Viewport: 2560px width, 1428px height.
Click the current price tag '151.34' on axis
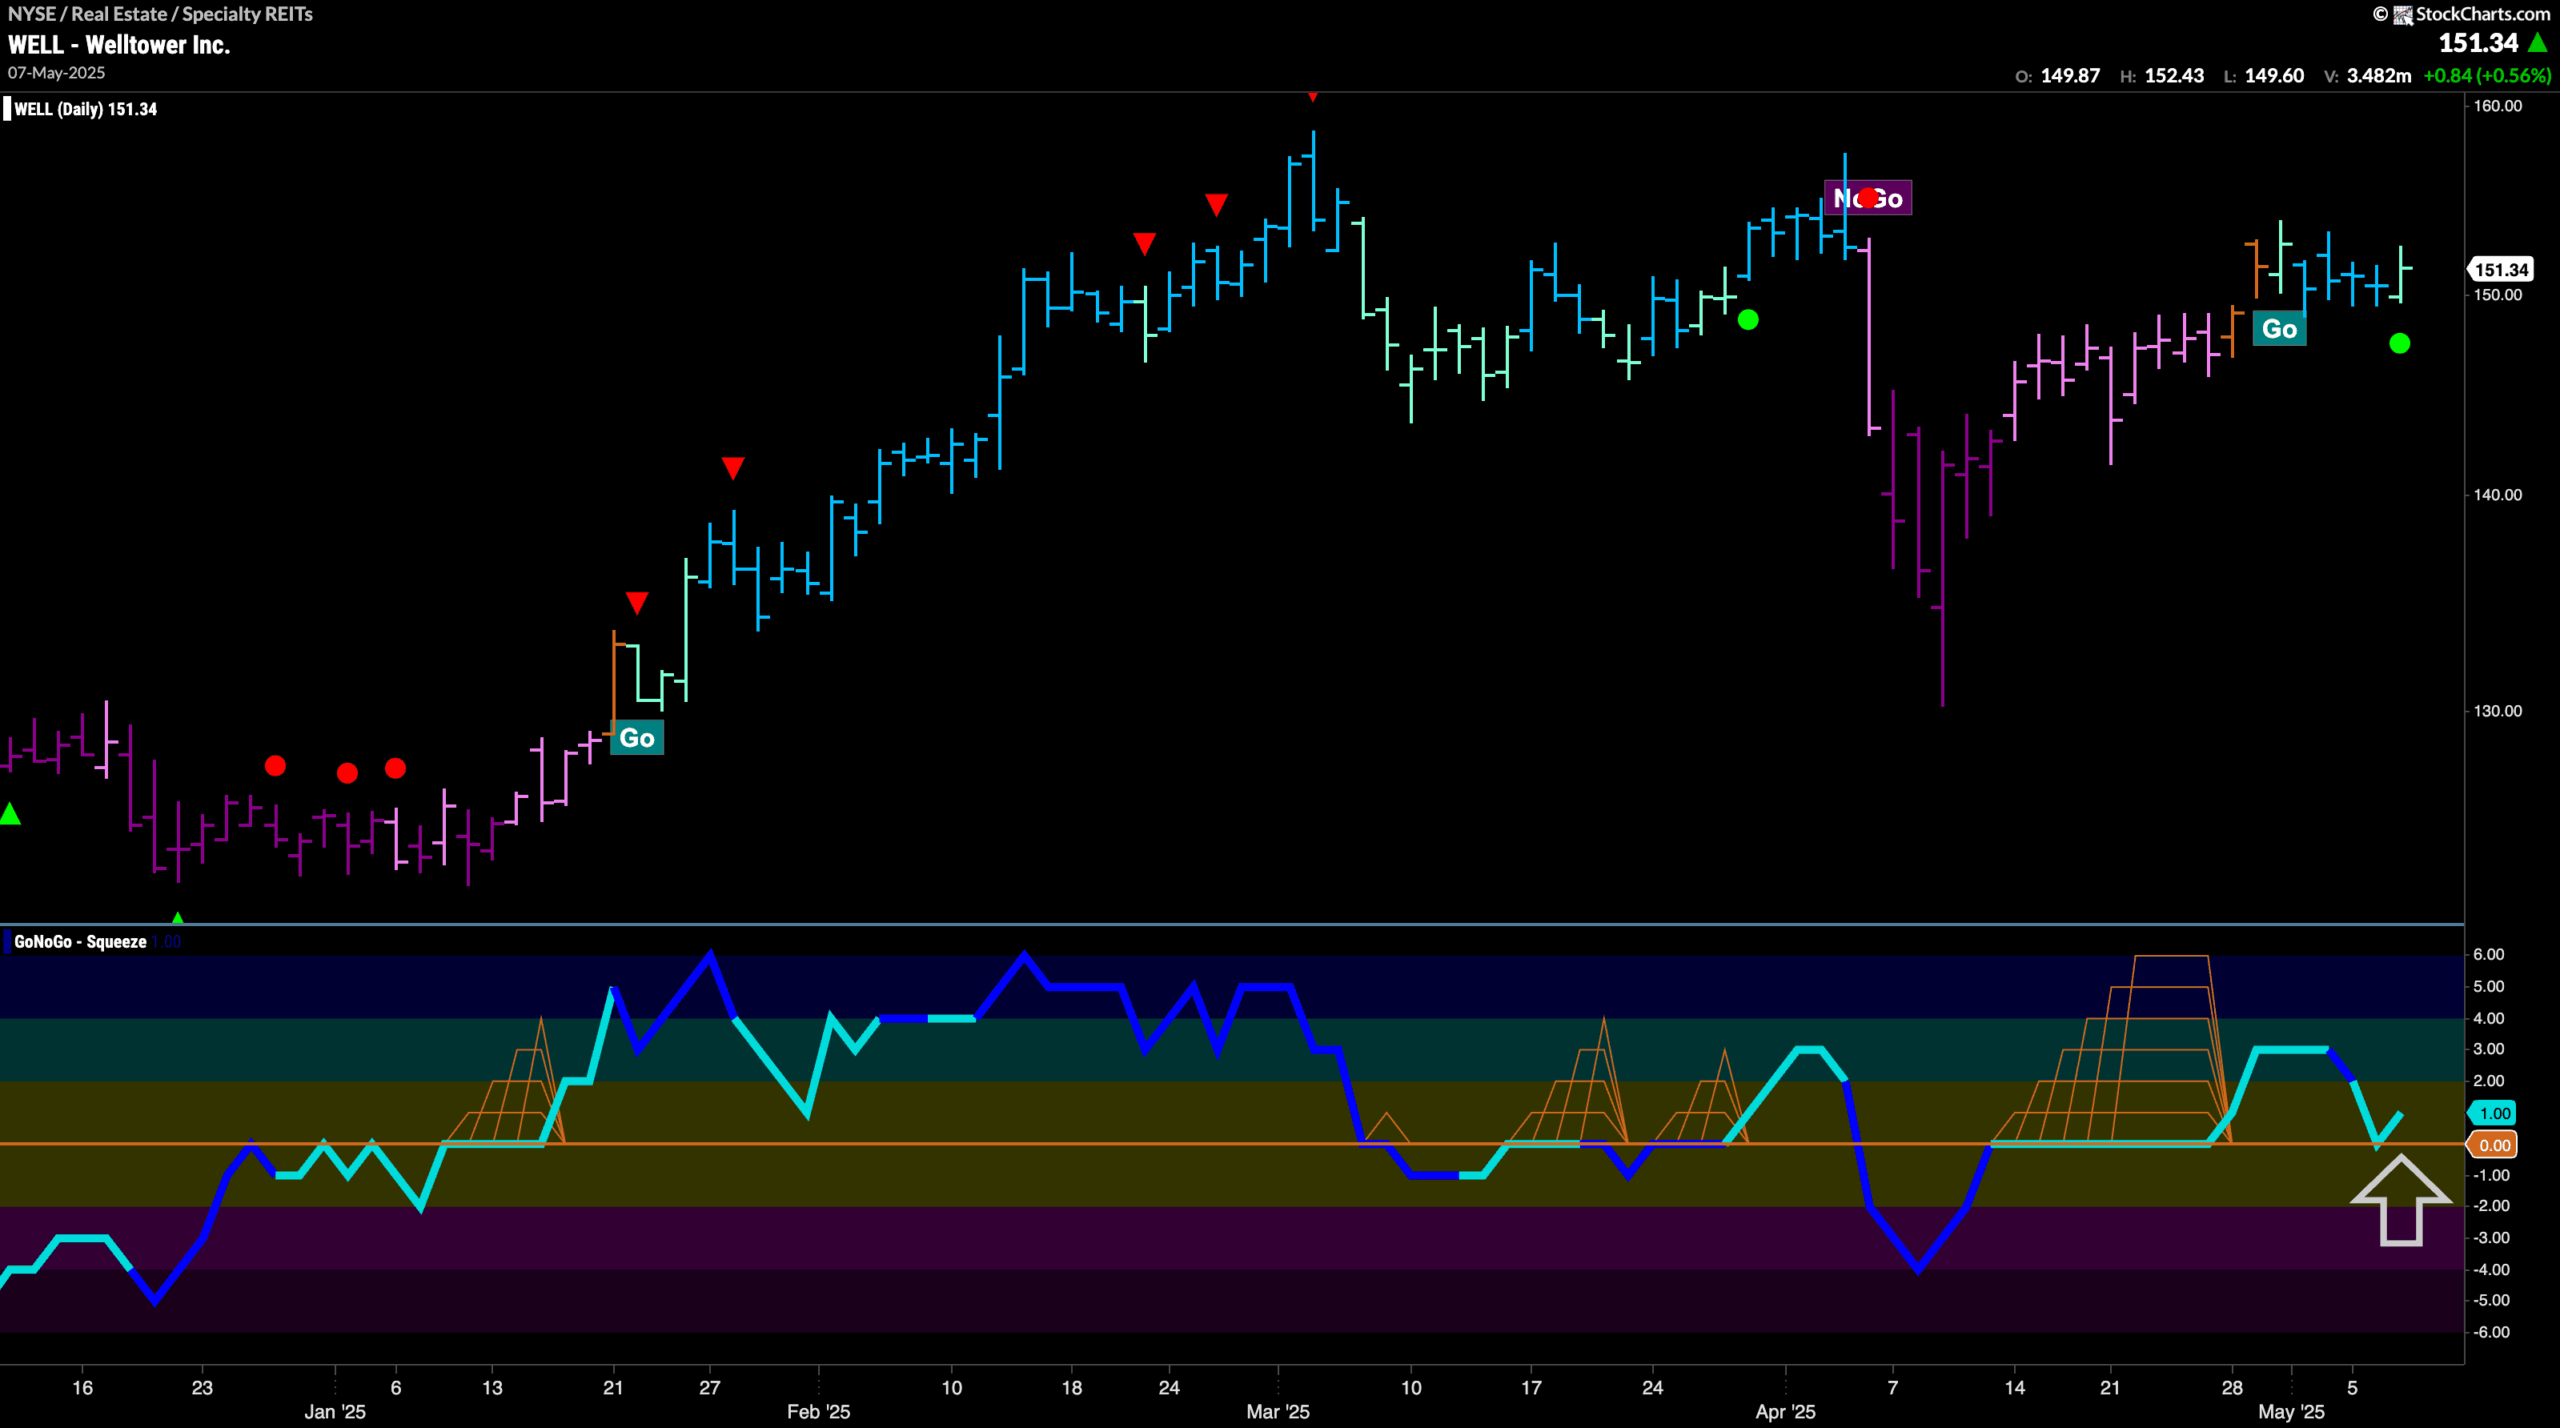click(x=2501, y=270)
